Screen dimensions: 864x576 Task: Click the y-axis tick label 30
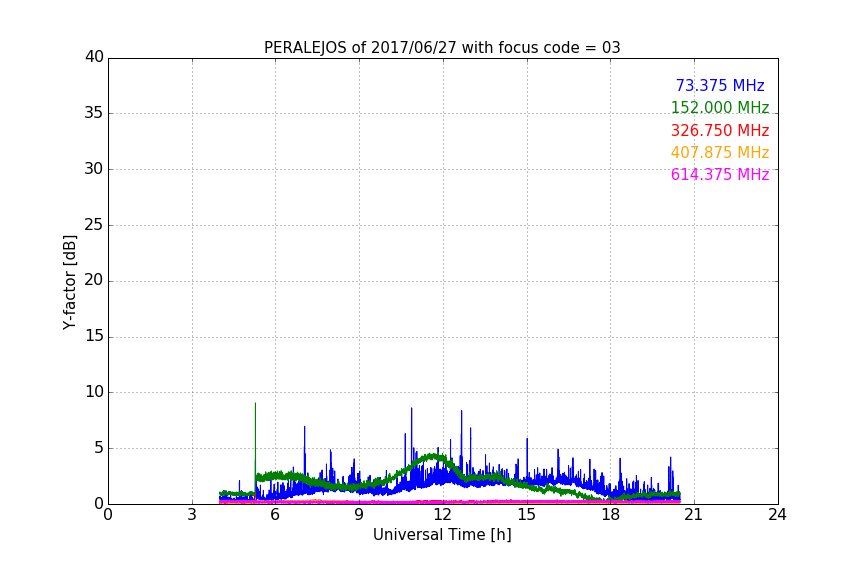94,169
